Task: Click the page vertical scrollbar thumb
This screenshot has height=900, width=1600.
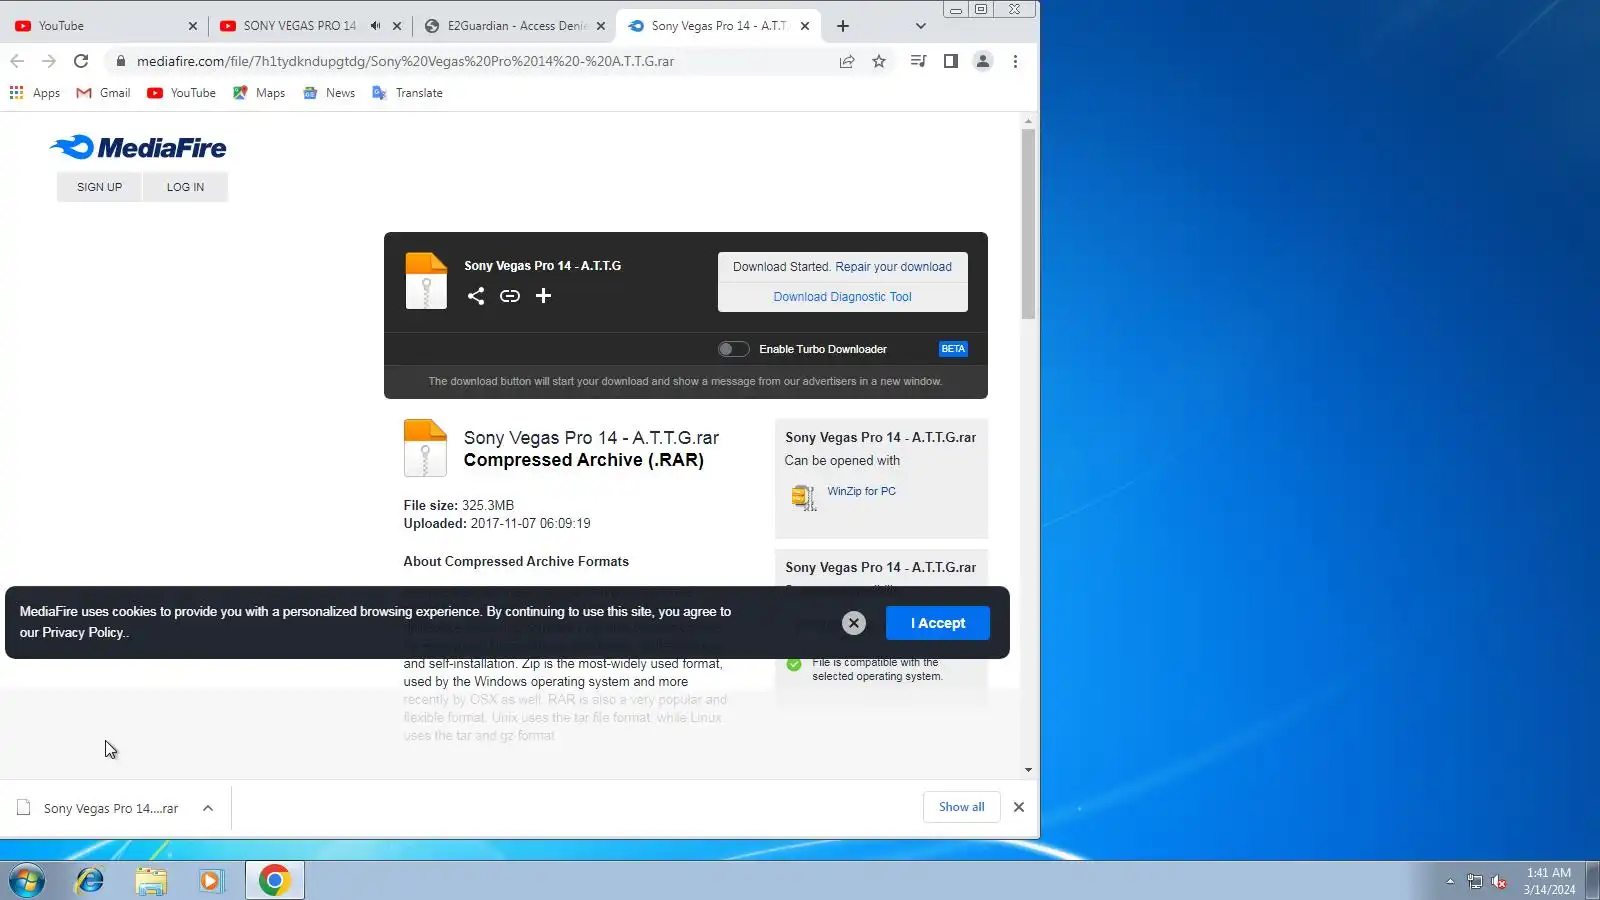Action: tap(1028, 224)
